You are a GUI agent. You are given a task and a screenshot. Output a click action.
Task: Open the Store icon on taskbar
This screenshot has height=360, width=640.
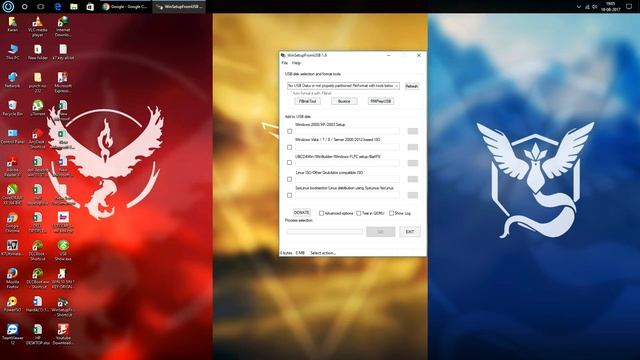click(90, 7)
